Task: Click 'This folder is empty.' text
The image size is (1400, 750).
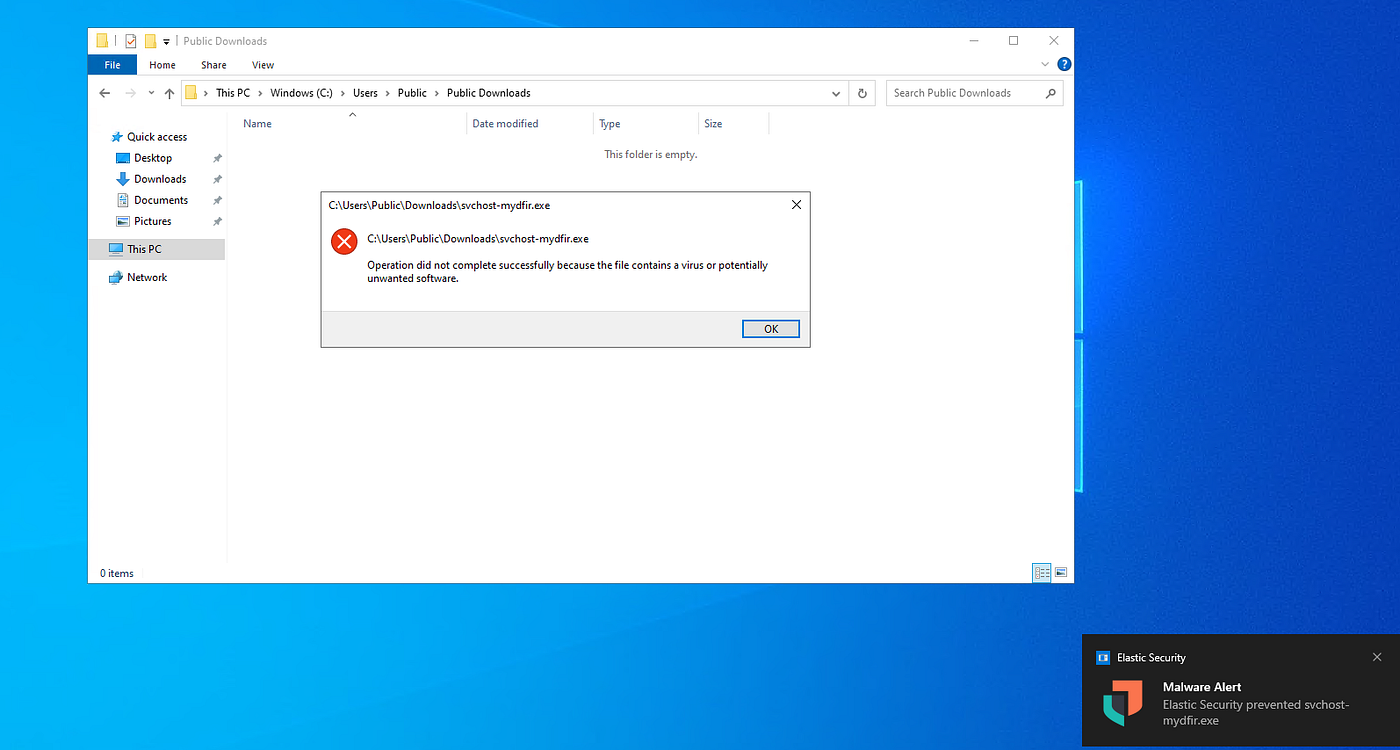Action: tap(651, 155)
